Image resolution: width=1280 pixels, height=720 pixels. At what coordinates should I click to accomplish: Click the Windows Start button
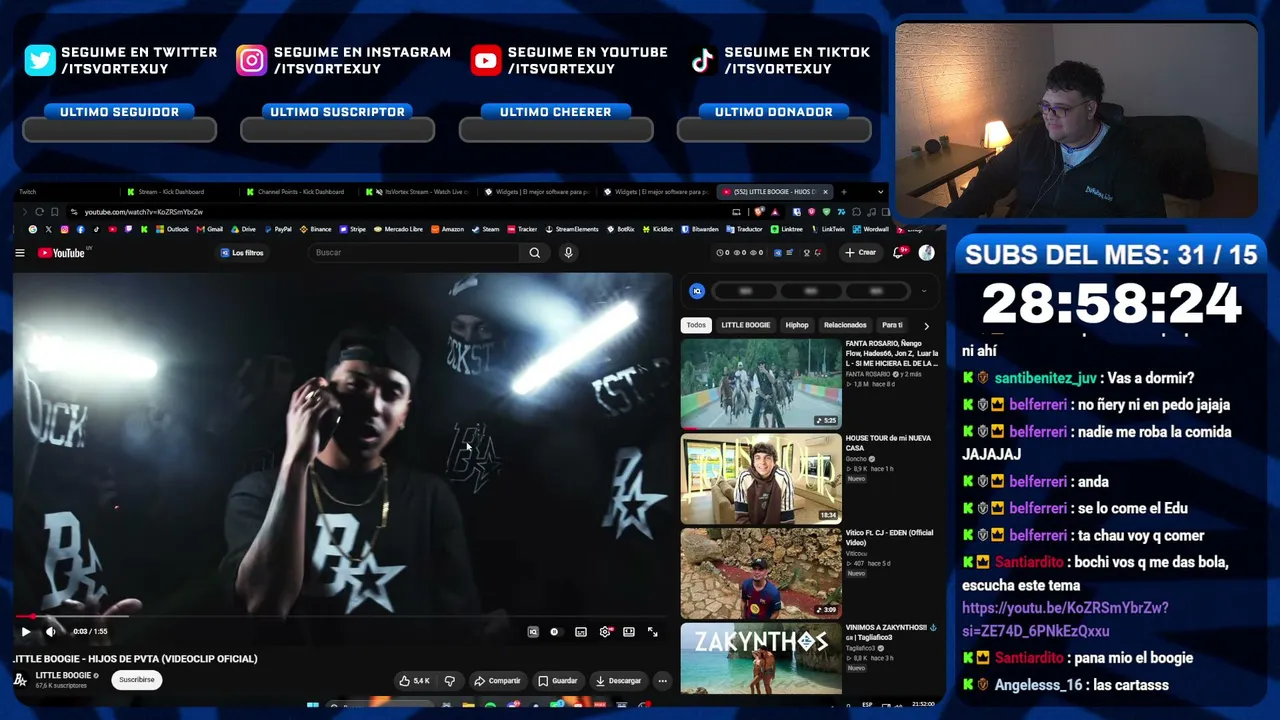[x=312, y=706]
